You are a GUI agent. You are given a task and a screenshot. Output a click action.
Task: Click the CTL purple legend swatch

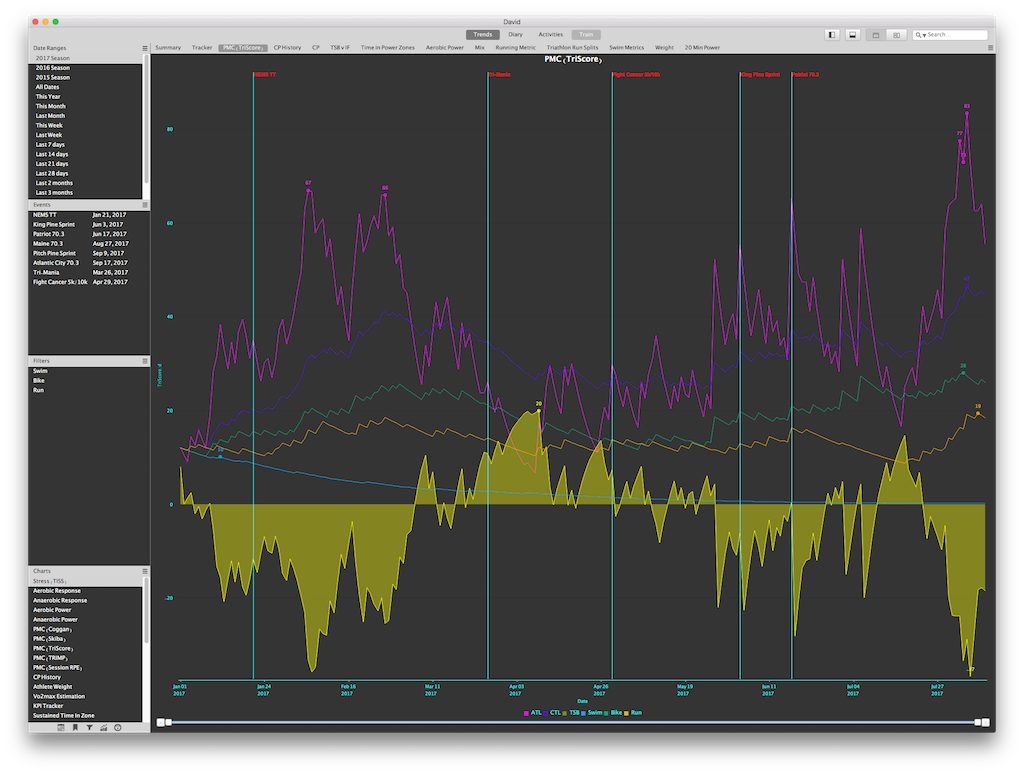(x=546, y=713)
